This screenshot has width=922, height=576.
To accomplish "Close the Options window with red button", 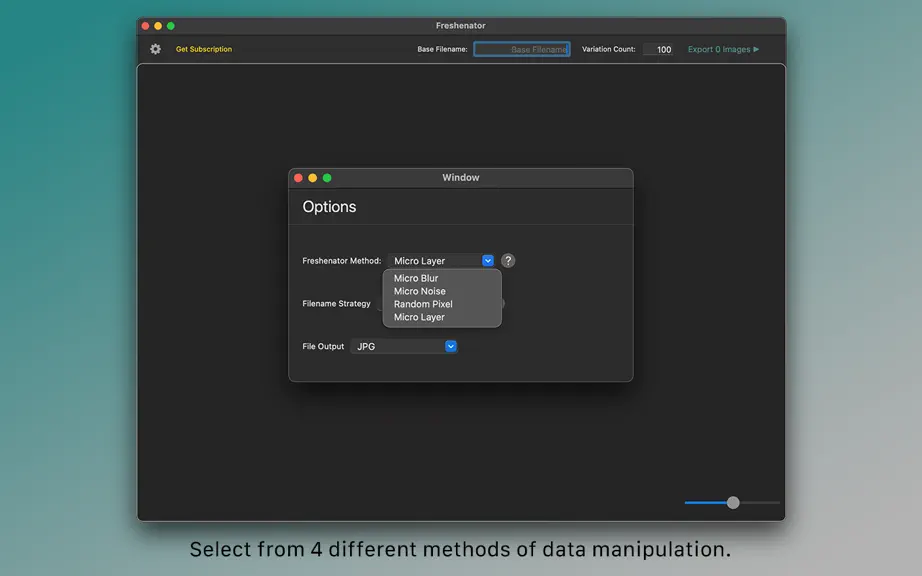I will (x=298, y=178).
